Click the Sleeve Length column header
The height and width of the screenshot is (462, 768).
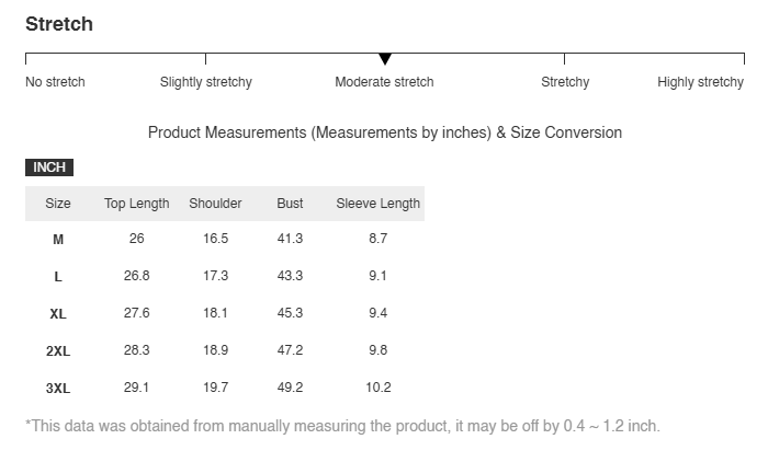(378, 204)
